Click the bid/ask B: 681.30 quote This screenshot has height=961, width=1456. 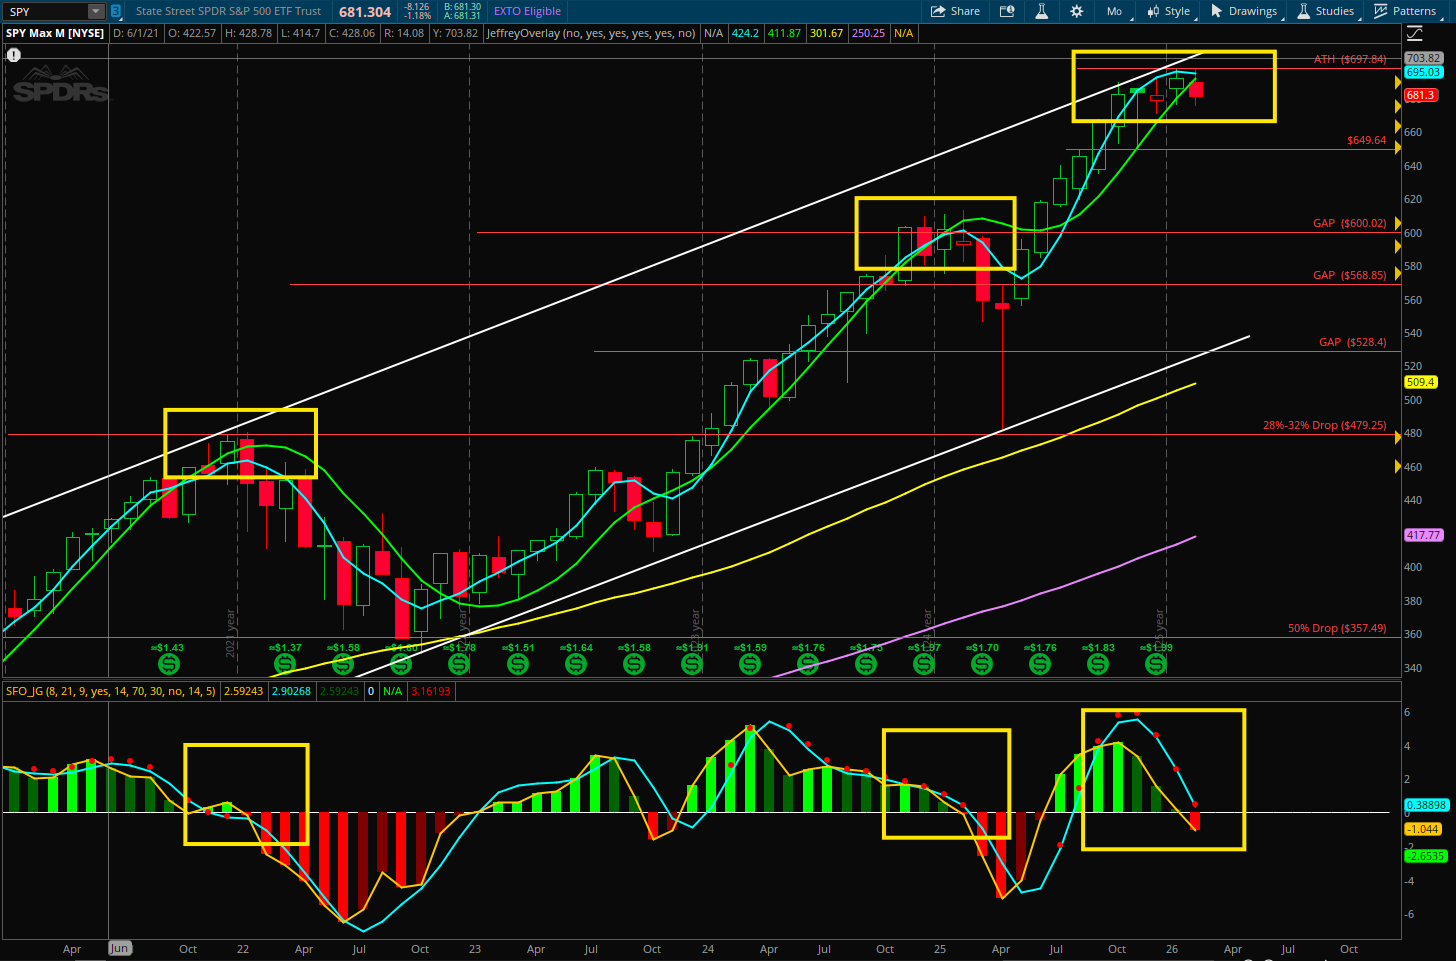tap(462, 7)
